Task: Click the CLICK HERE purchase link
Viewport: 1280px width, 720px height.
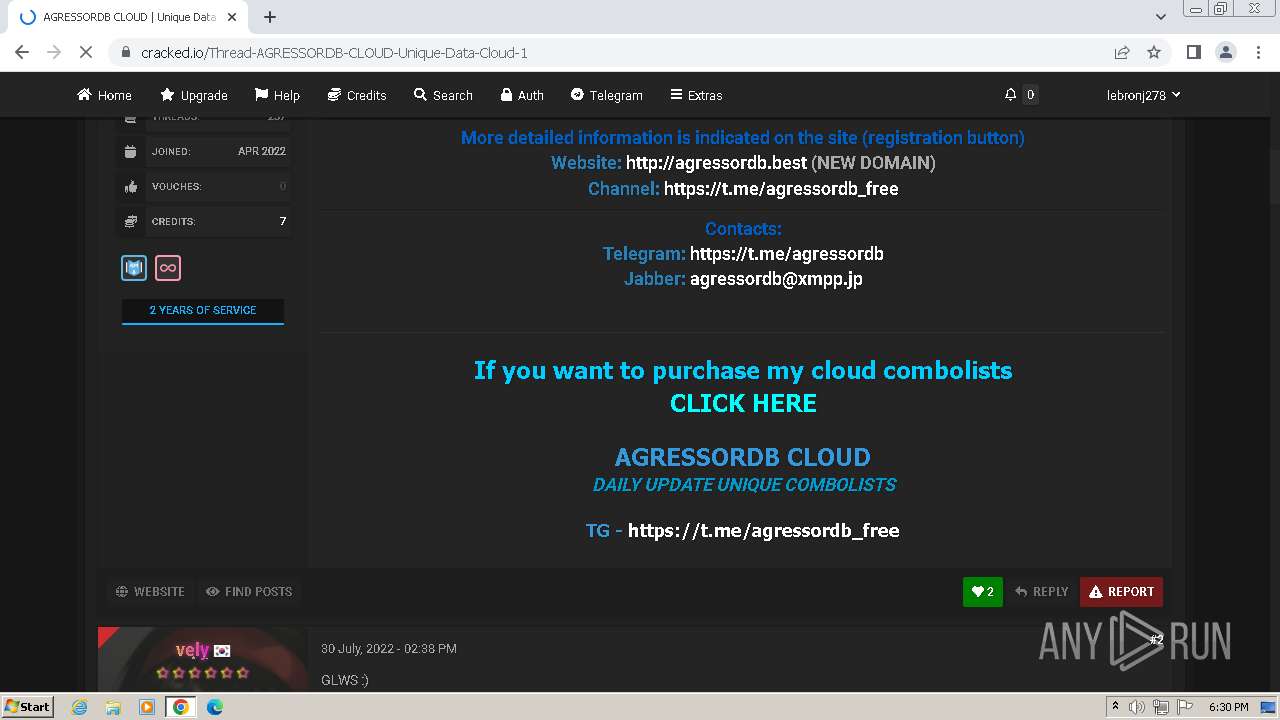Action: [743, 403]
